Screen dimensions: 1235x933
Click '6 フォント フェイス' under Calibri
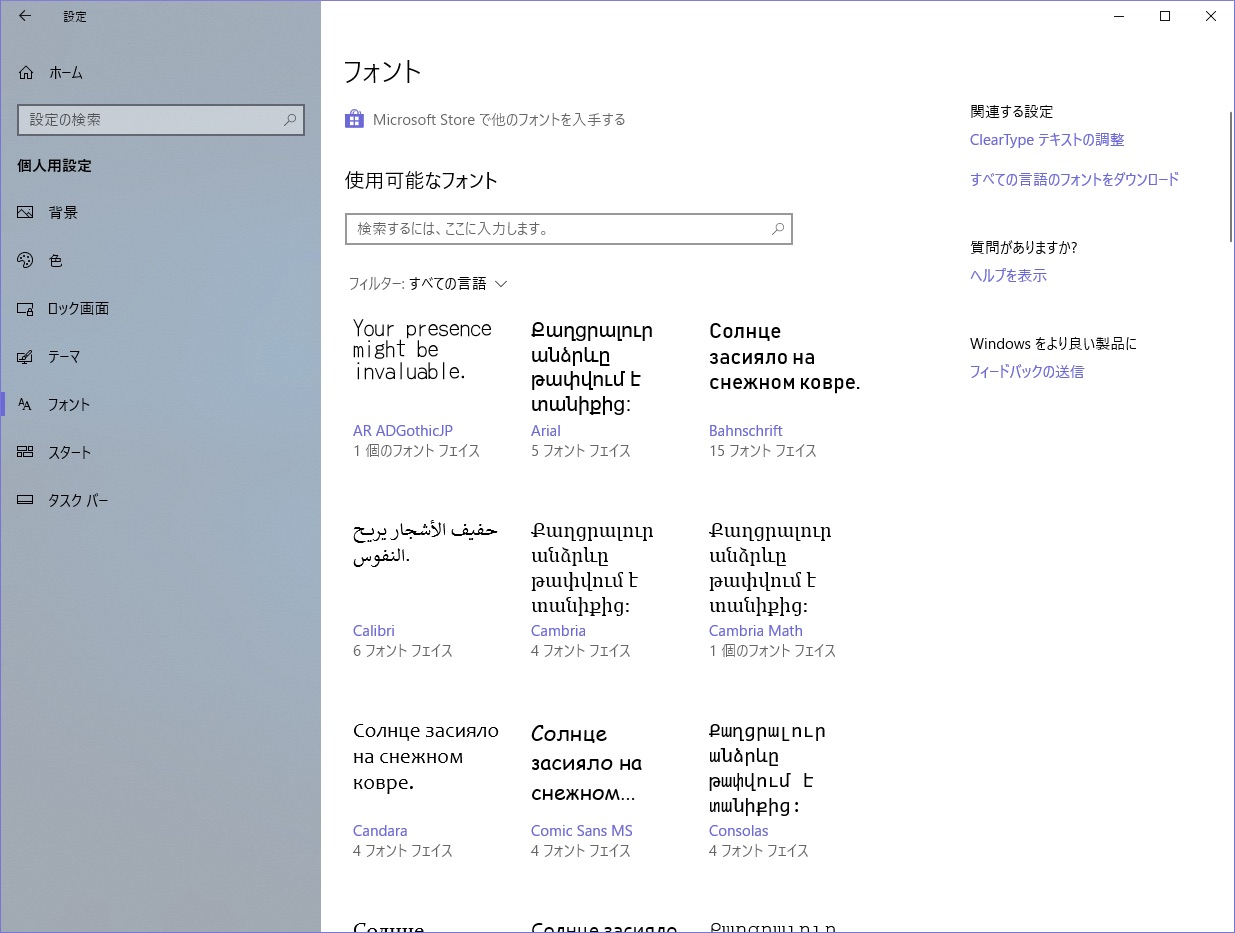point(403,651)
